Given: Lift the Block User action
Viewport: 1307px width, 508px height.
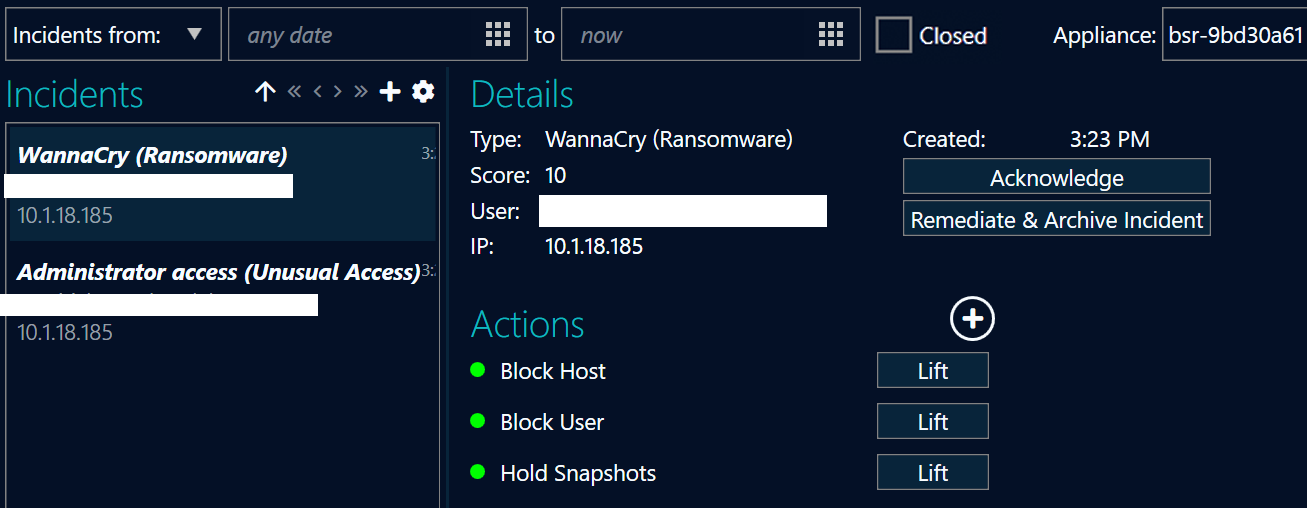Looking at the screenshot, I should [932, 422].
